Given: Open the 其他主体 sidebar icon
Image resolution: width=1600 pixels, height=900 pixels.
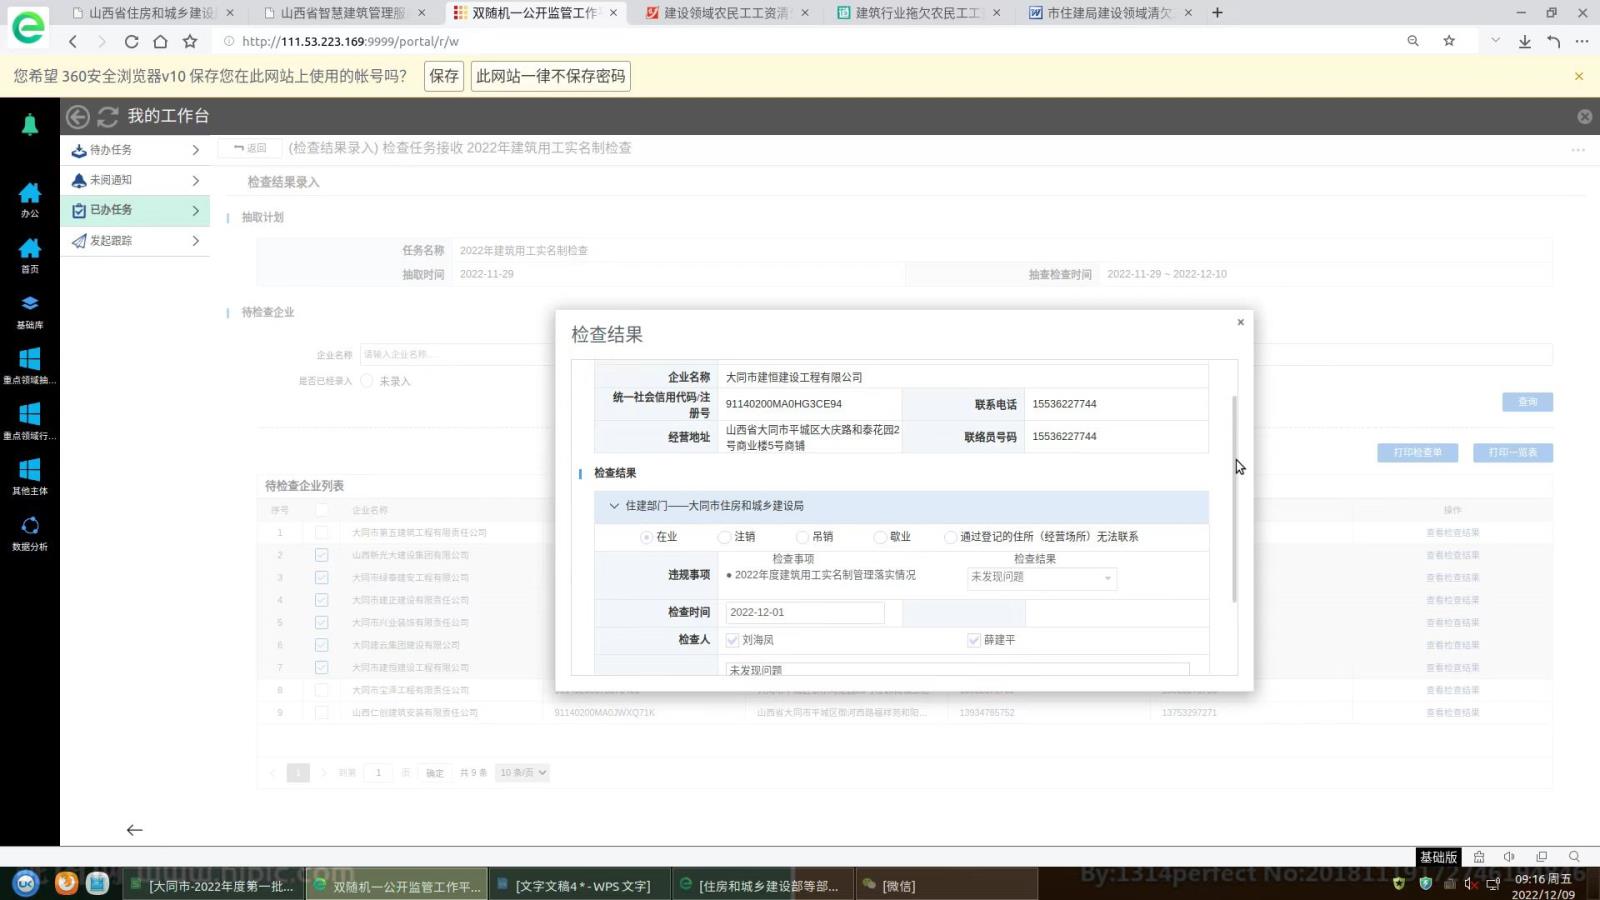Looking at the screenshot, I should click(30, 477).
